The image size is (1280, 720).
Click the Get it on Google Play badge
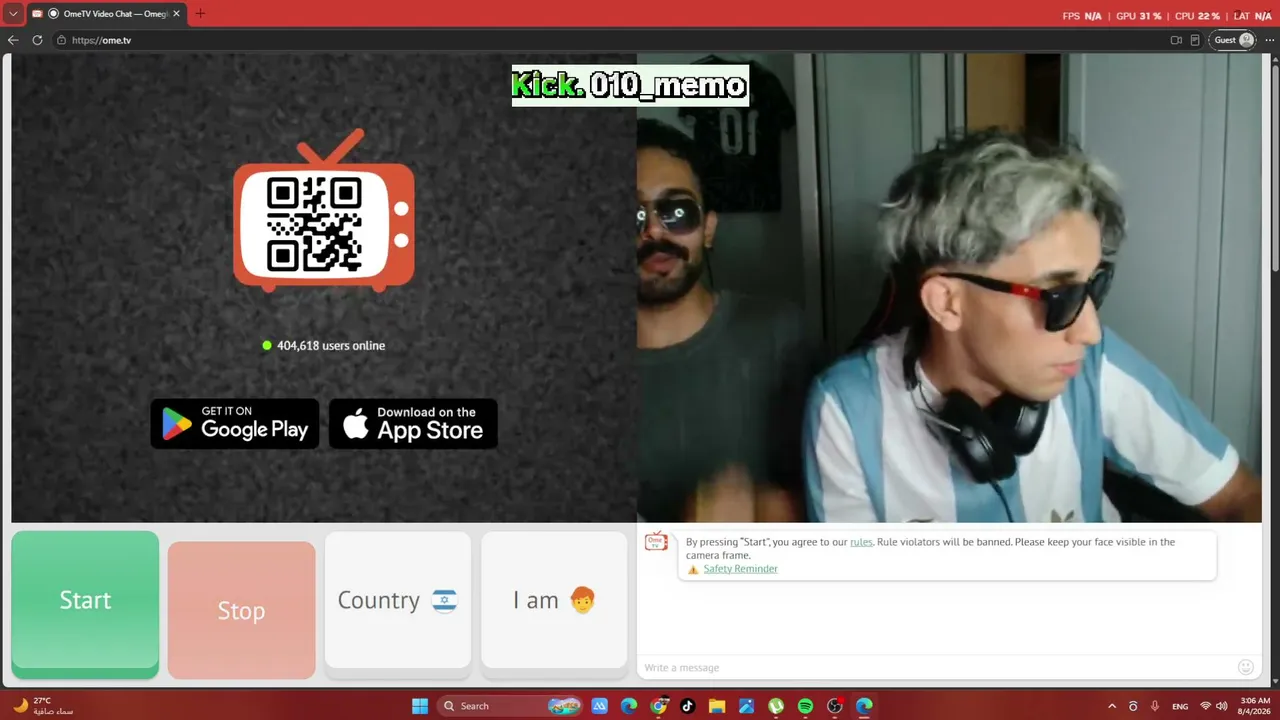(x=235, y=424)
